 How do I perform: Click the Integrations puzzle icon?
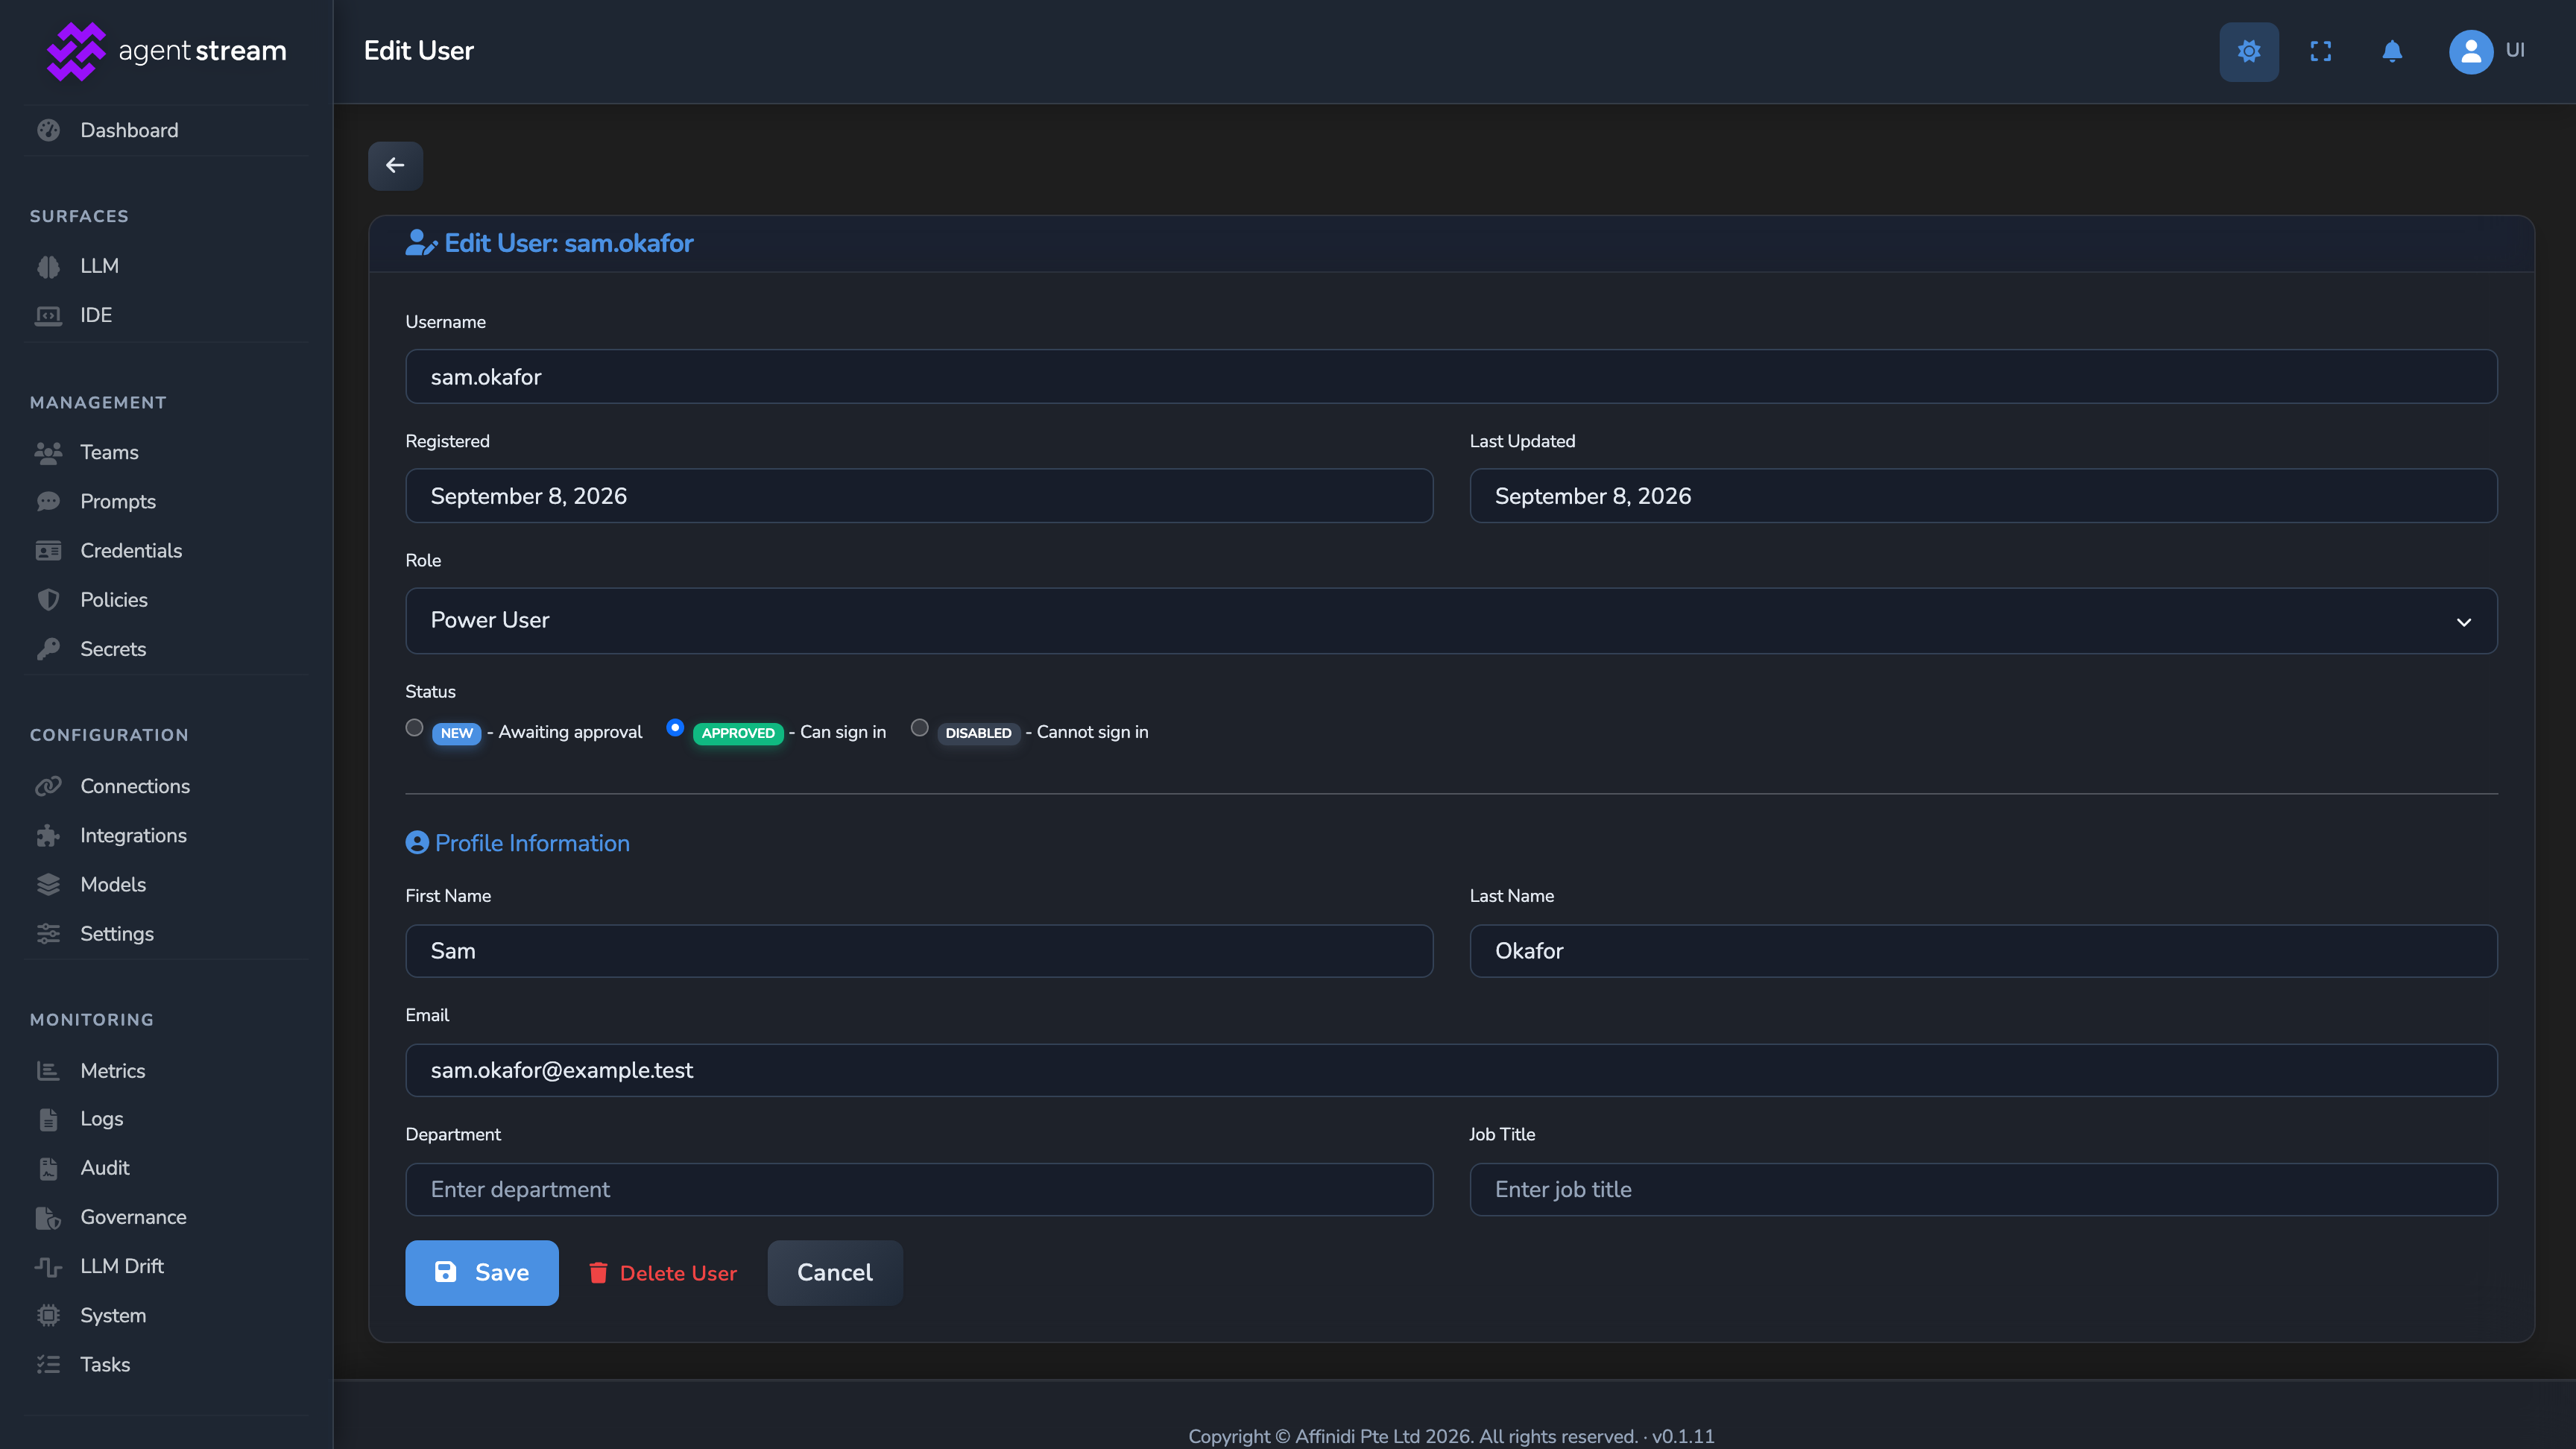pos(48,835)
